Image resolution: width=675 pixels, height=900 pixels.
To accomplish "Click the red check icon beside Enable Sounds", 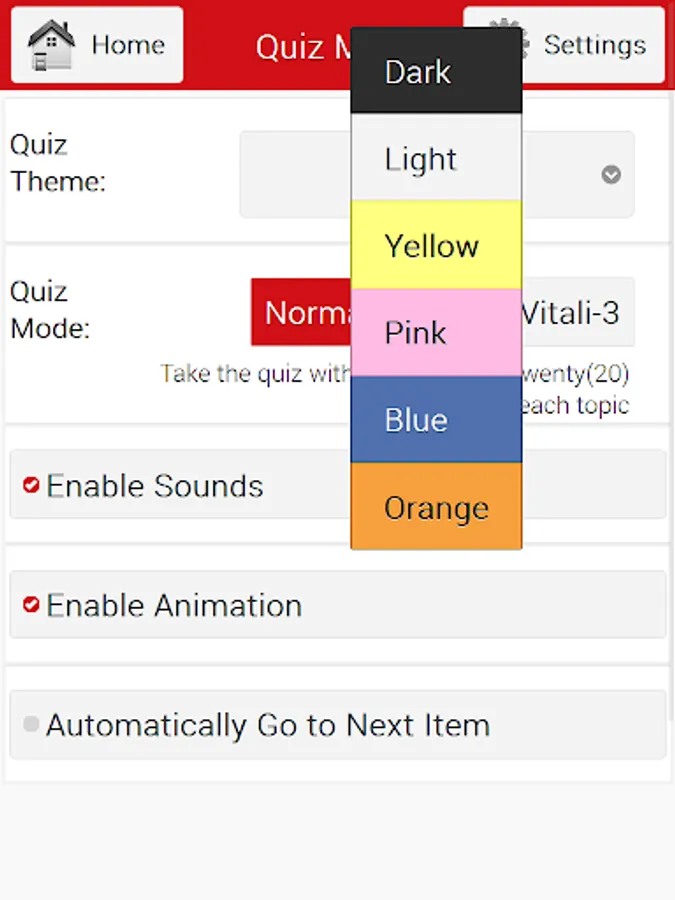I will 31,485.
